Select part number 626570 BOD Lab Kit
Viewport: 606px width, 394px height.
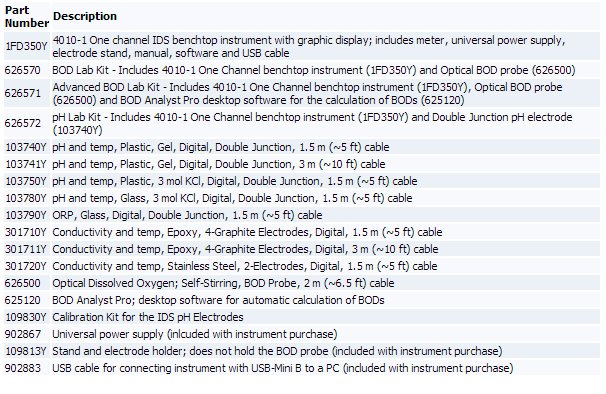pyautogui.click(x=22, y=70)
